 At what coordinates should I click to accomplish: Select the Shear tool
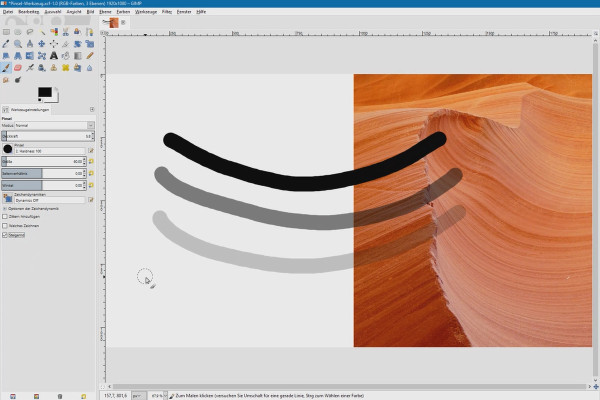pyautogui.click(x=6, y=56)
